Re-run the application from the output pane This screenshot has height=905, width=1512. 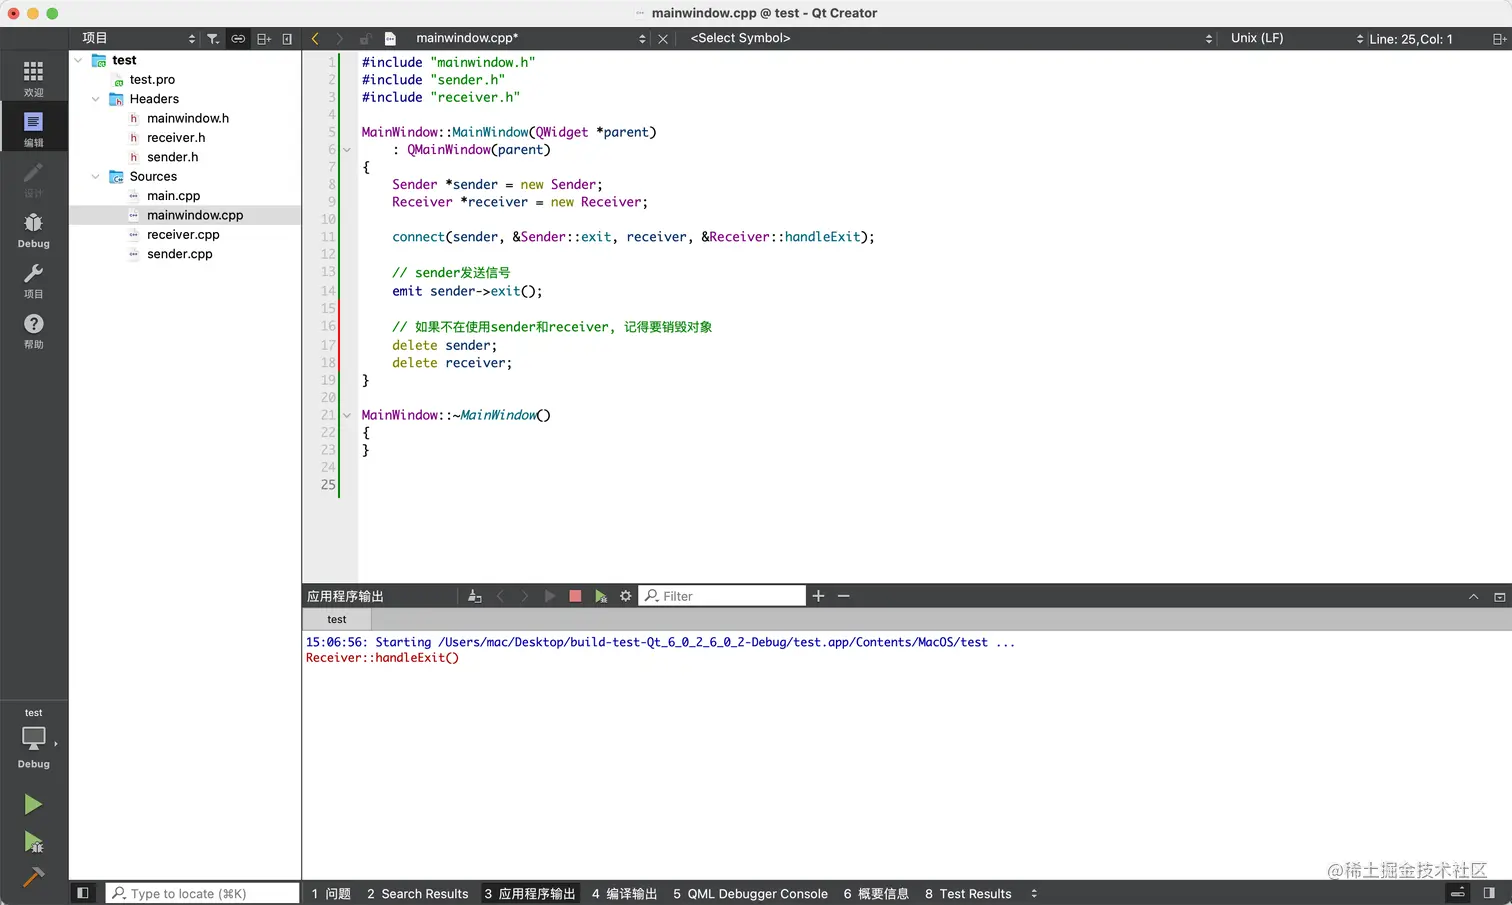click(549, 596)
